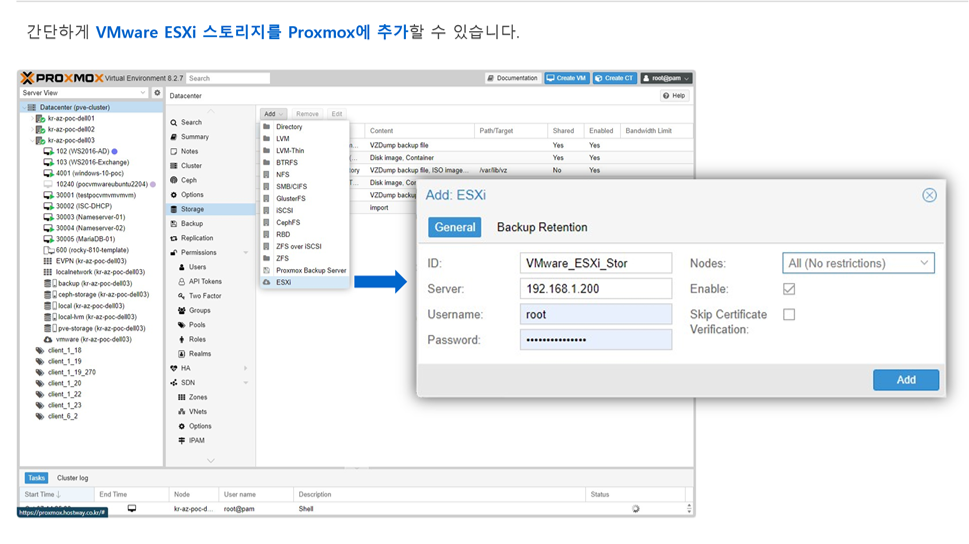The height and width of the screenshot is (544, 969).
Task: Open the Ceph panel
Action: coord(184,180)
